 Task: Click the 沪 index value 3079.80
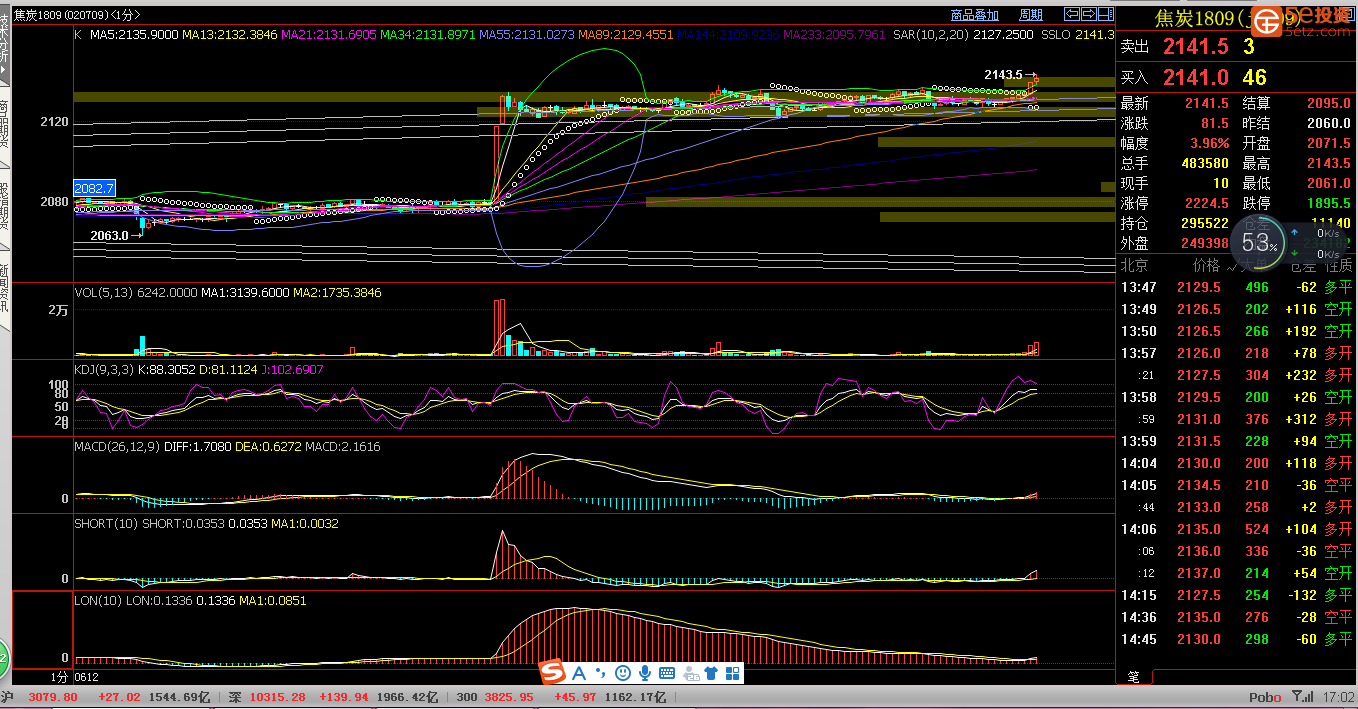point(53,697)
